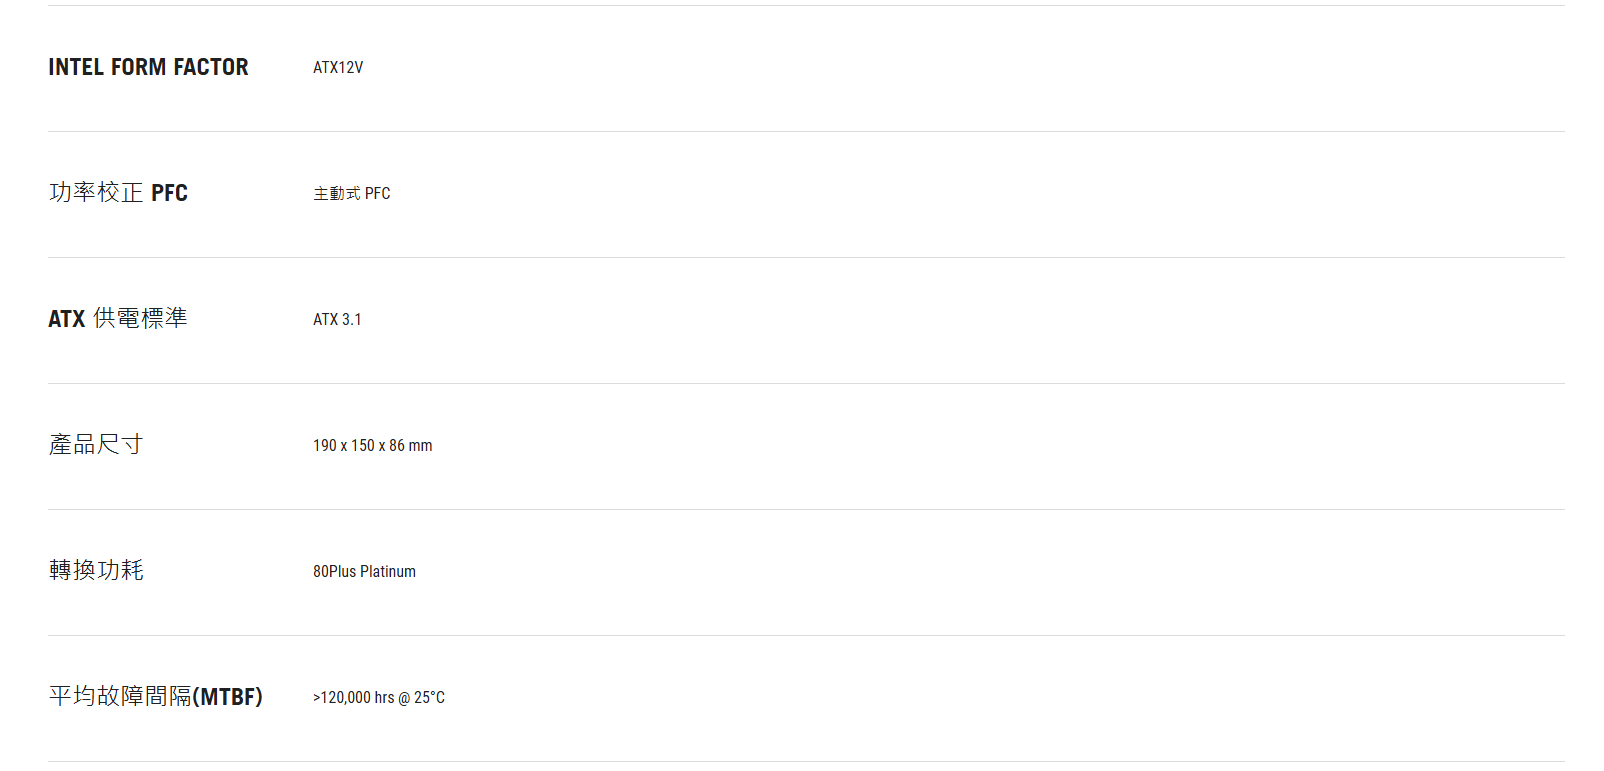Select the 190 x 150 x 86 mm dimensions
The image size is (1604, 771).
[372, 446]
